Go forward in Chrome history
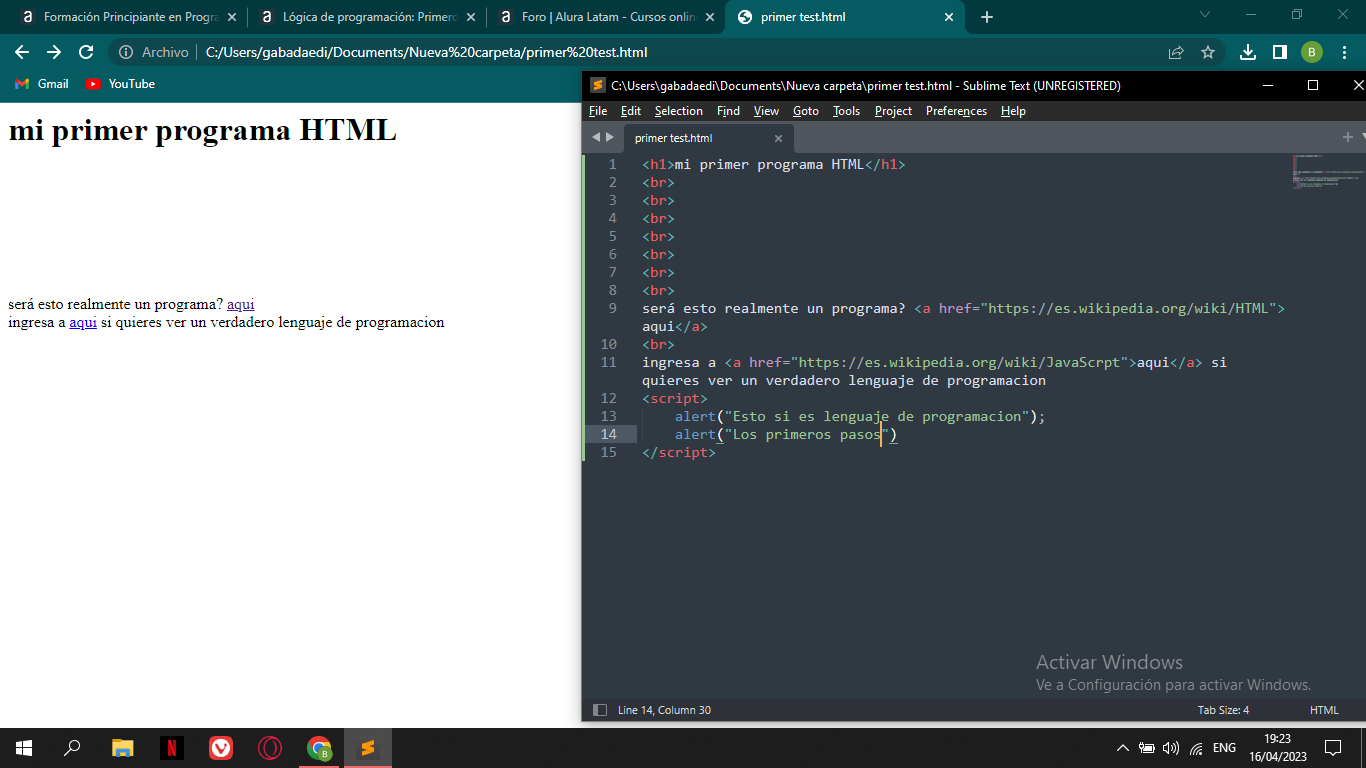 tap(54, 52)
